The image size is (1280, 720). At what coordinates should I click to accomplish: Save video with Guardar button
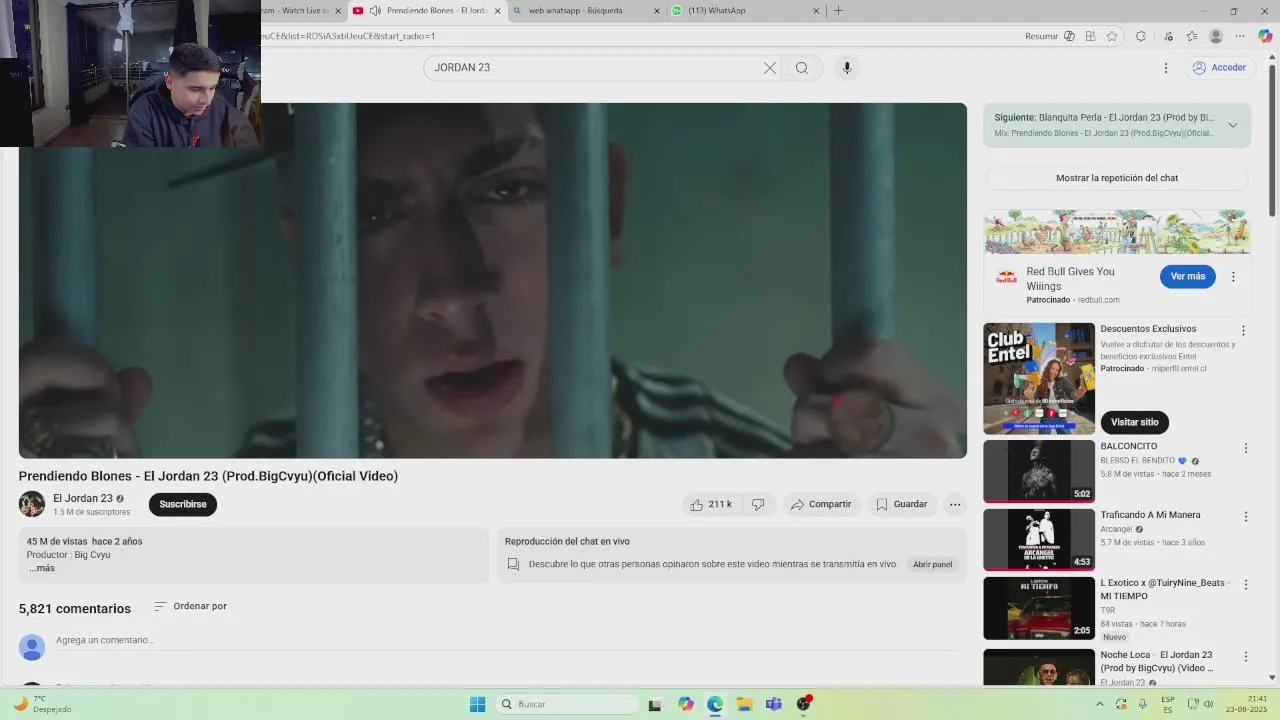point(902,504)
